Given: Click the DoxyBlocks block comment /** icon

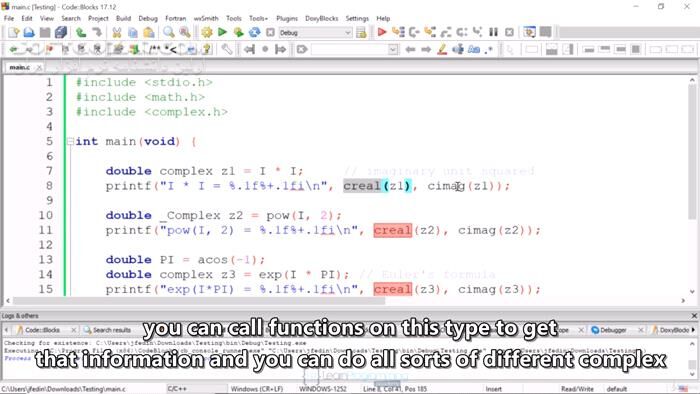Looking at the screenshot, I should (155, 49).
